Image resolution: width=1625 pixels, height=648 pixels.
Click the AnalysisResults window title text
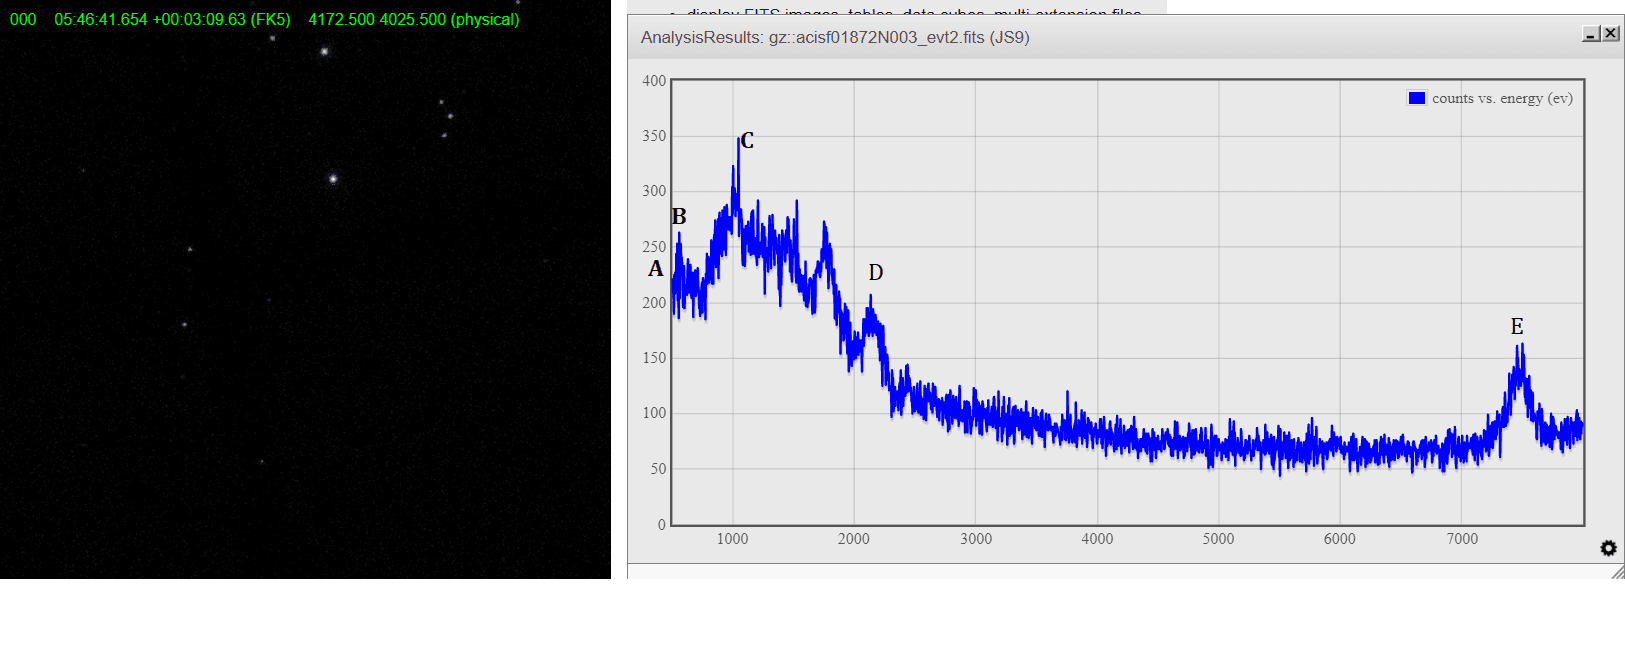pos(835,37)
